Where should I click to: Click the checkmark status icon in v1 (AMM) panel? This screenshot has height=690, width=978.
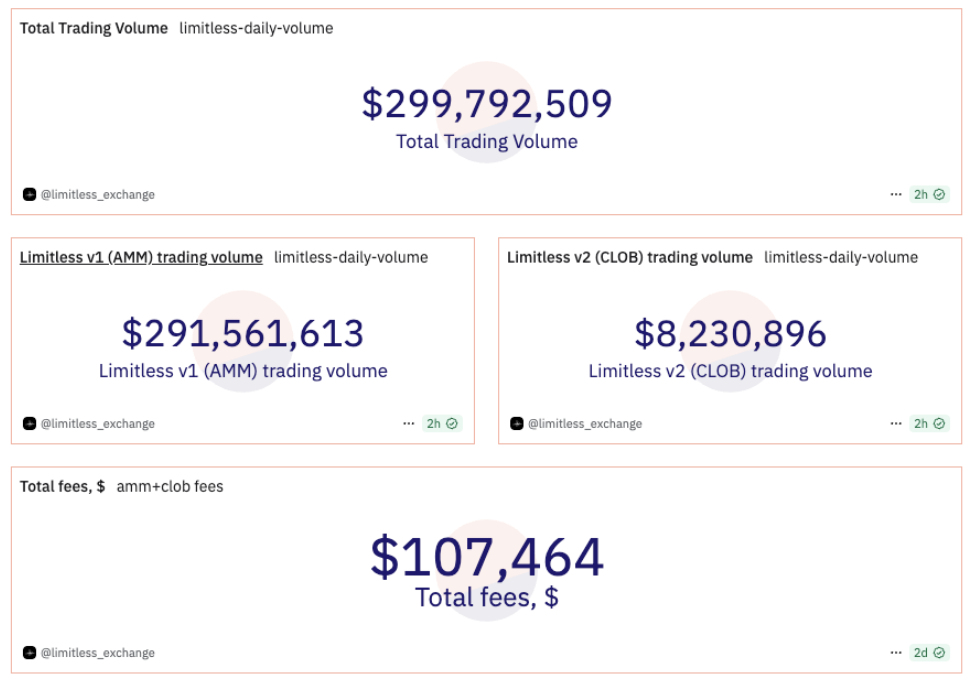[x=452, y=424]
